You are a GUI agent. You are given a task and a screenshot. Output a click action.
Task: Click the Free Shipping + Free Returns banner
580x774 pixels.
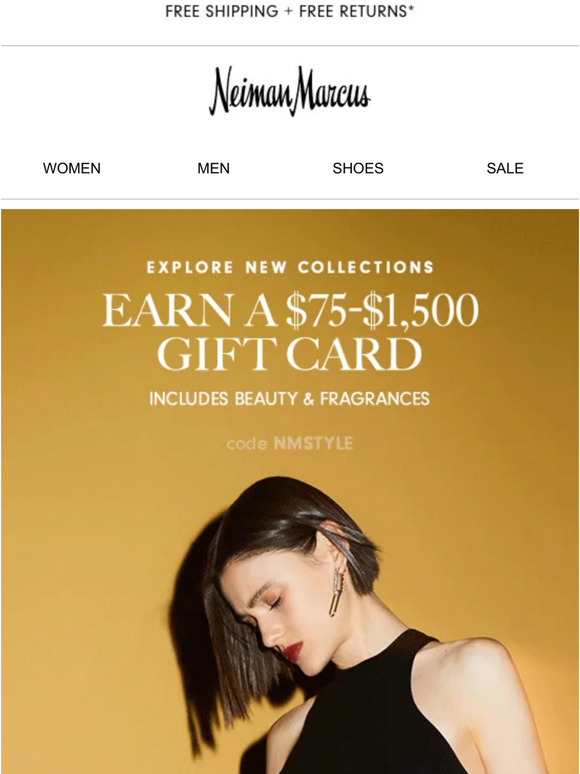pyautogui.click(x=290, y=11)
